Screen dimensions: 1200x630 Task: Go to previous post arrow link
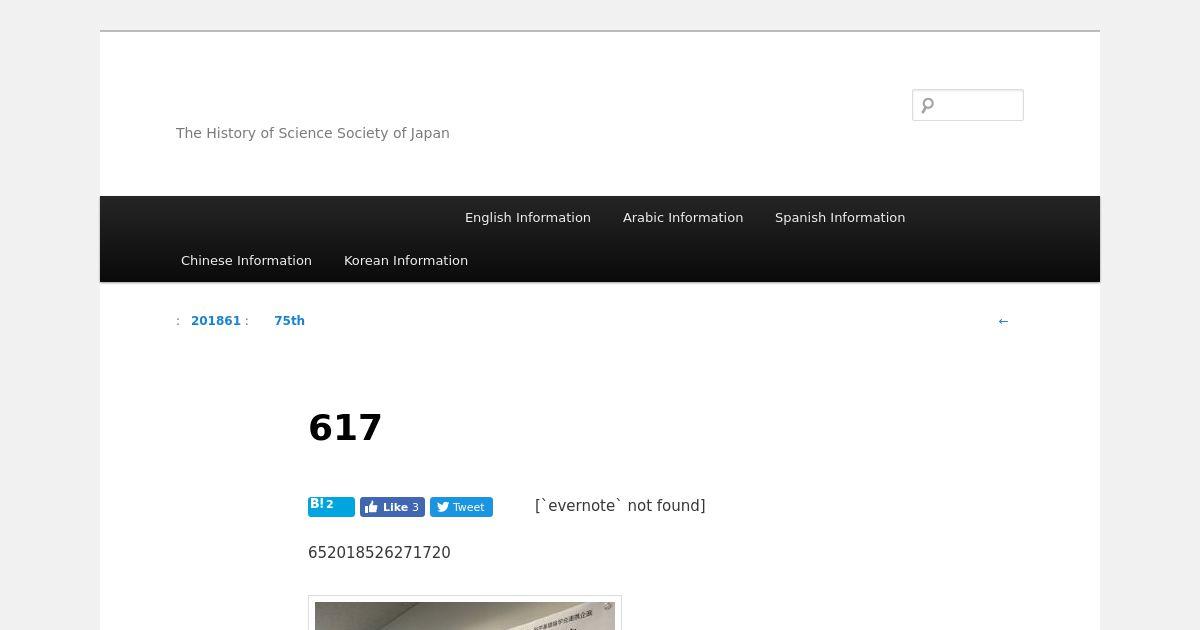click(1003, 321)
